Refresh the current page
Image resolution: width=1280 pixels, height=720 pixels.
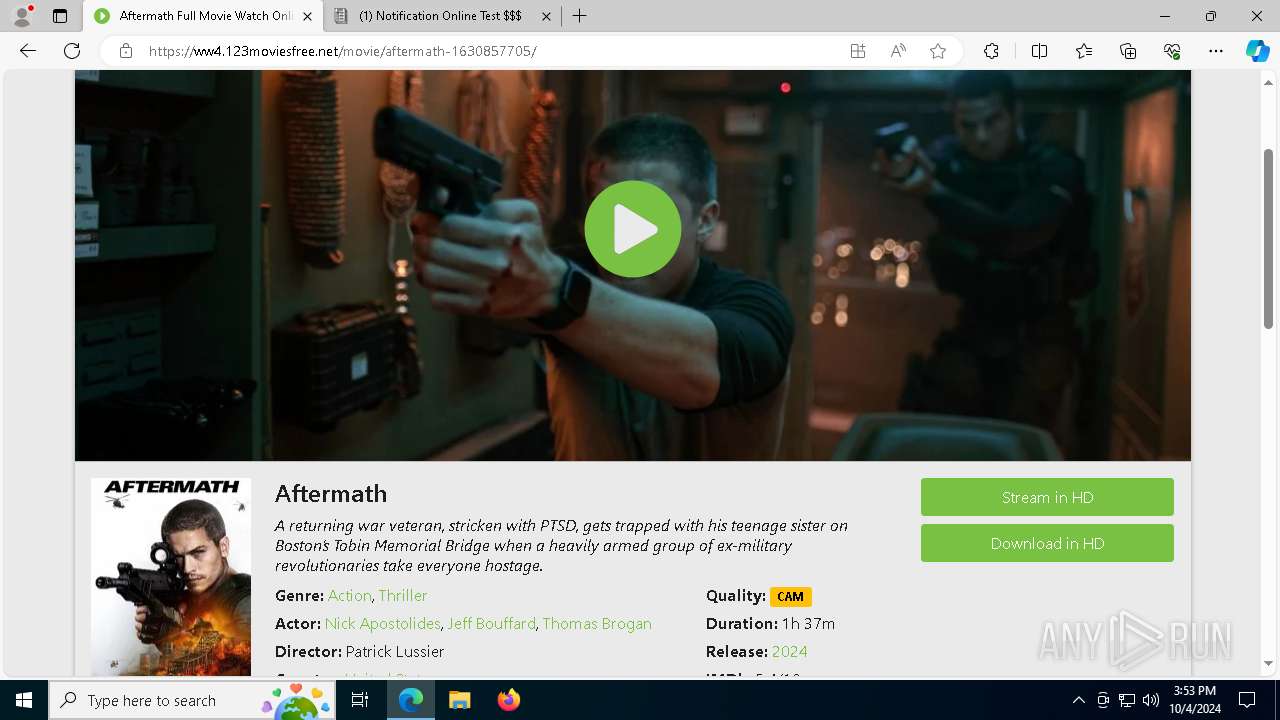point(72,51)
